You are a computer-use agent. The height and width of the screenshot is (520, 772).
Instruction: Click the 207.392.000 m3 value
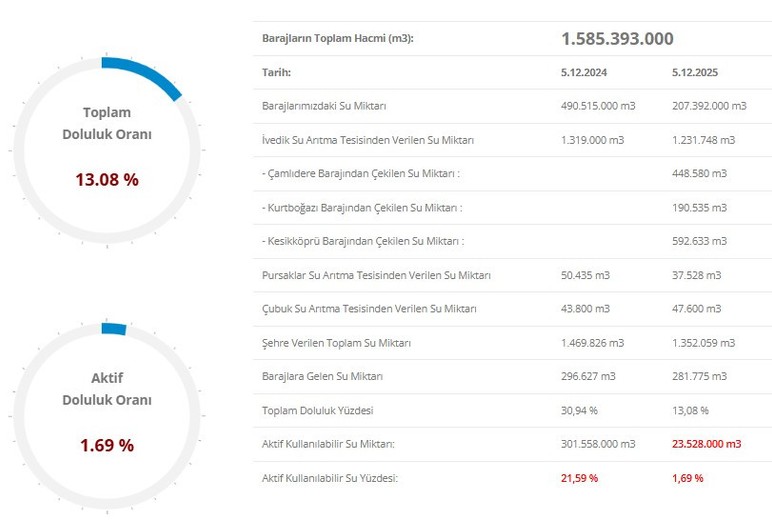709,106
